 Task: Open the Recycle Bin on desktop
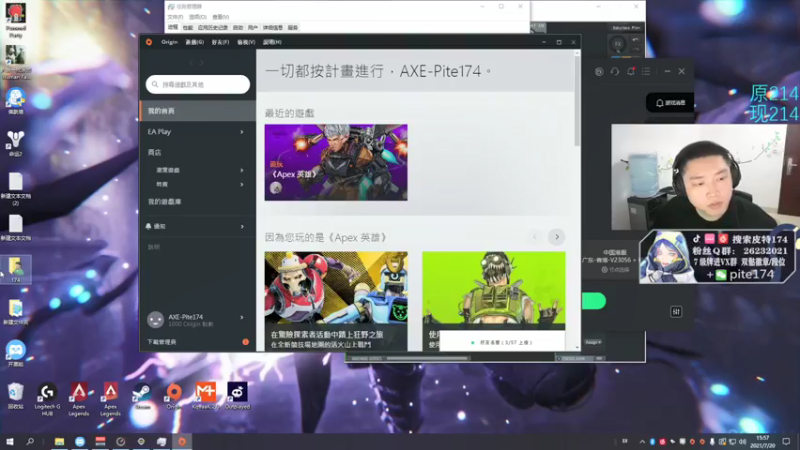(x=16, y=396)
